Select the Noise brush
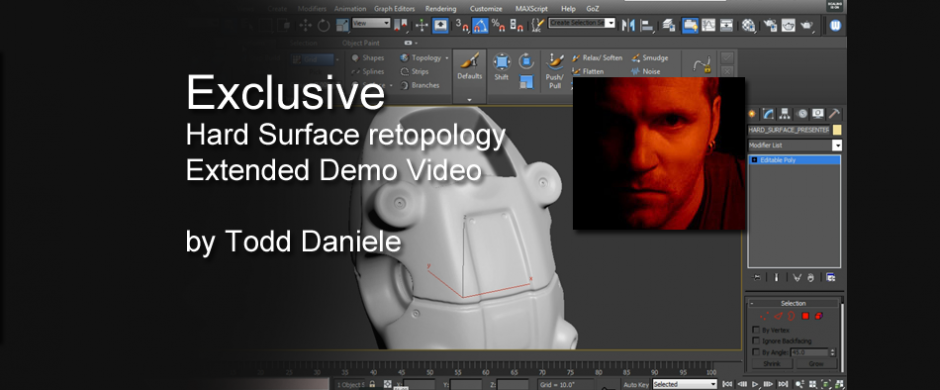This screenshot has width=940, height=390. [x=646, y=71]
